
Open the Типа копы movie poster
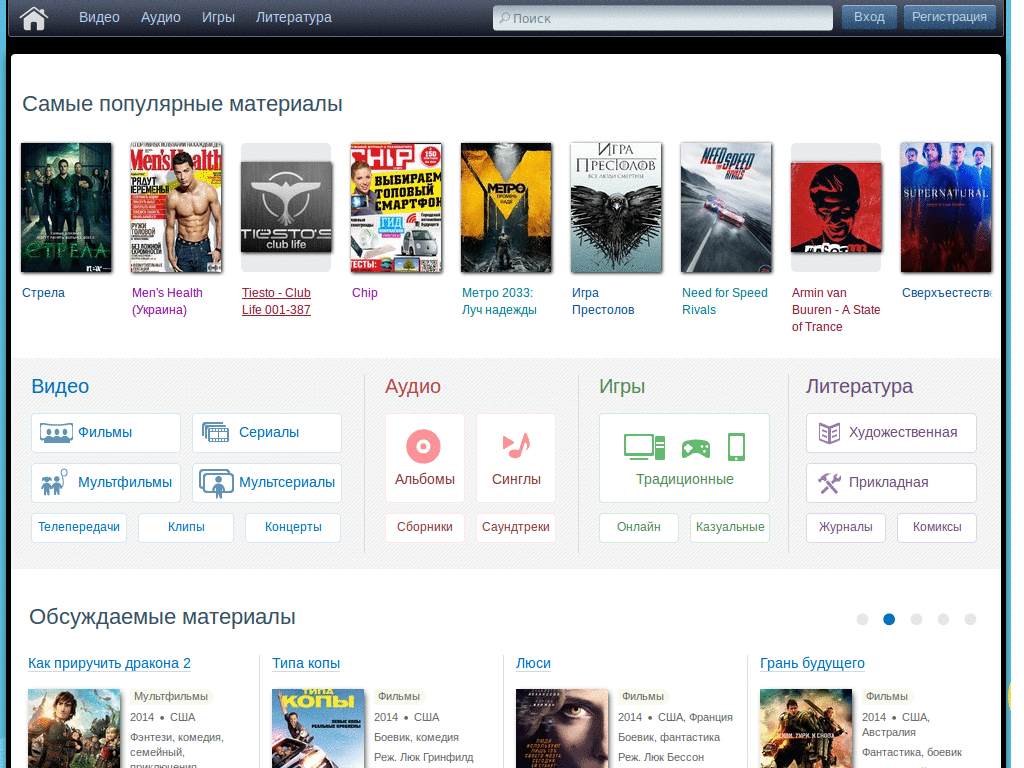click(x=318, y=728)
